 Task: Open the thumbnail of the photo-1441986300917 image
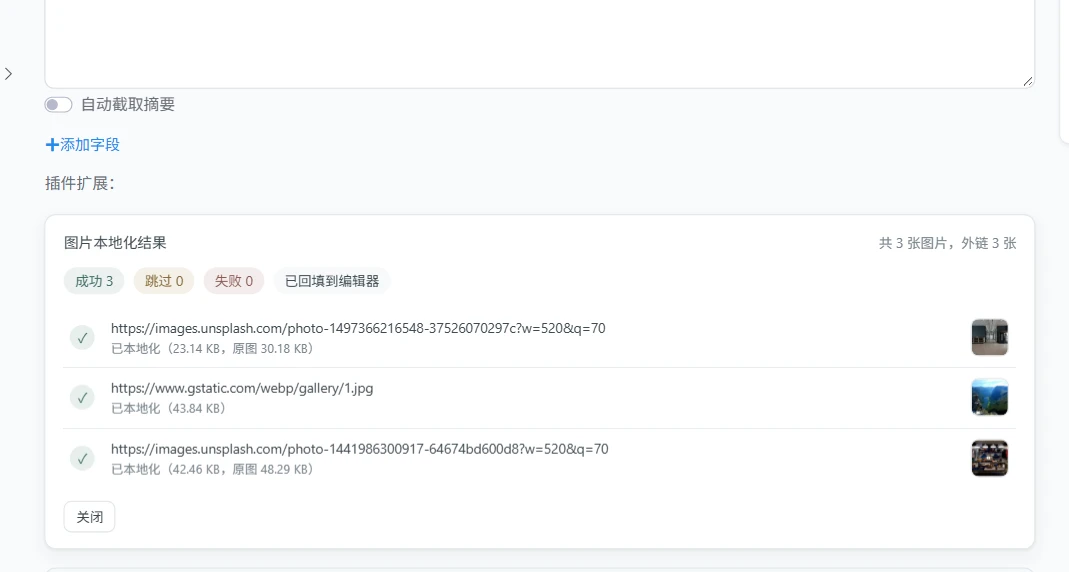[989, 457]
